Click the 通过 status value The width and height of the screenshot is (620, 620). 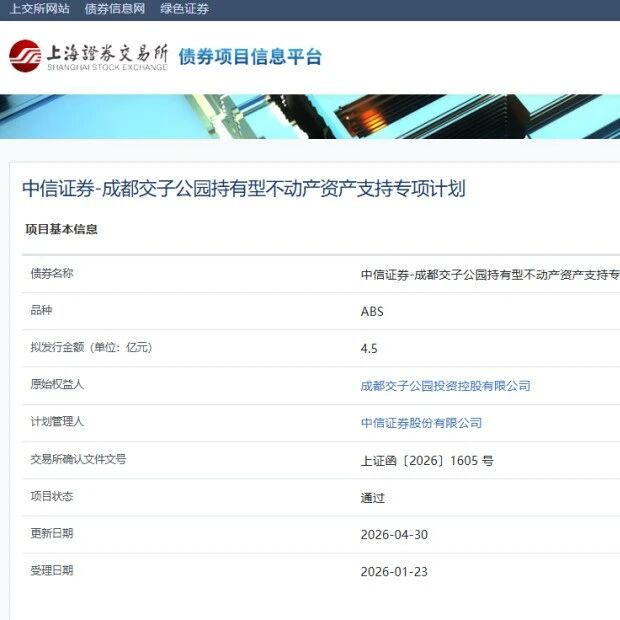click(x=372, y=498)
